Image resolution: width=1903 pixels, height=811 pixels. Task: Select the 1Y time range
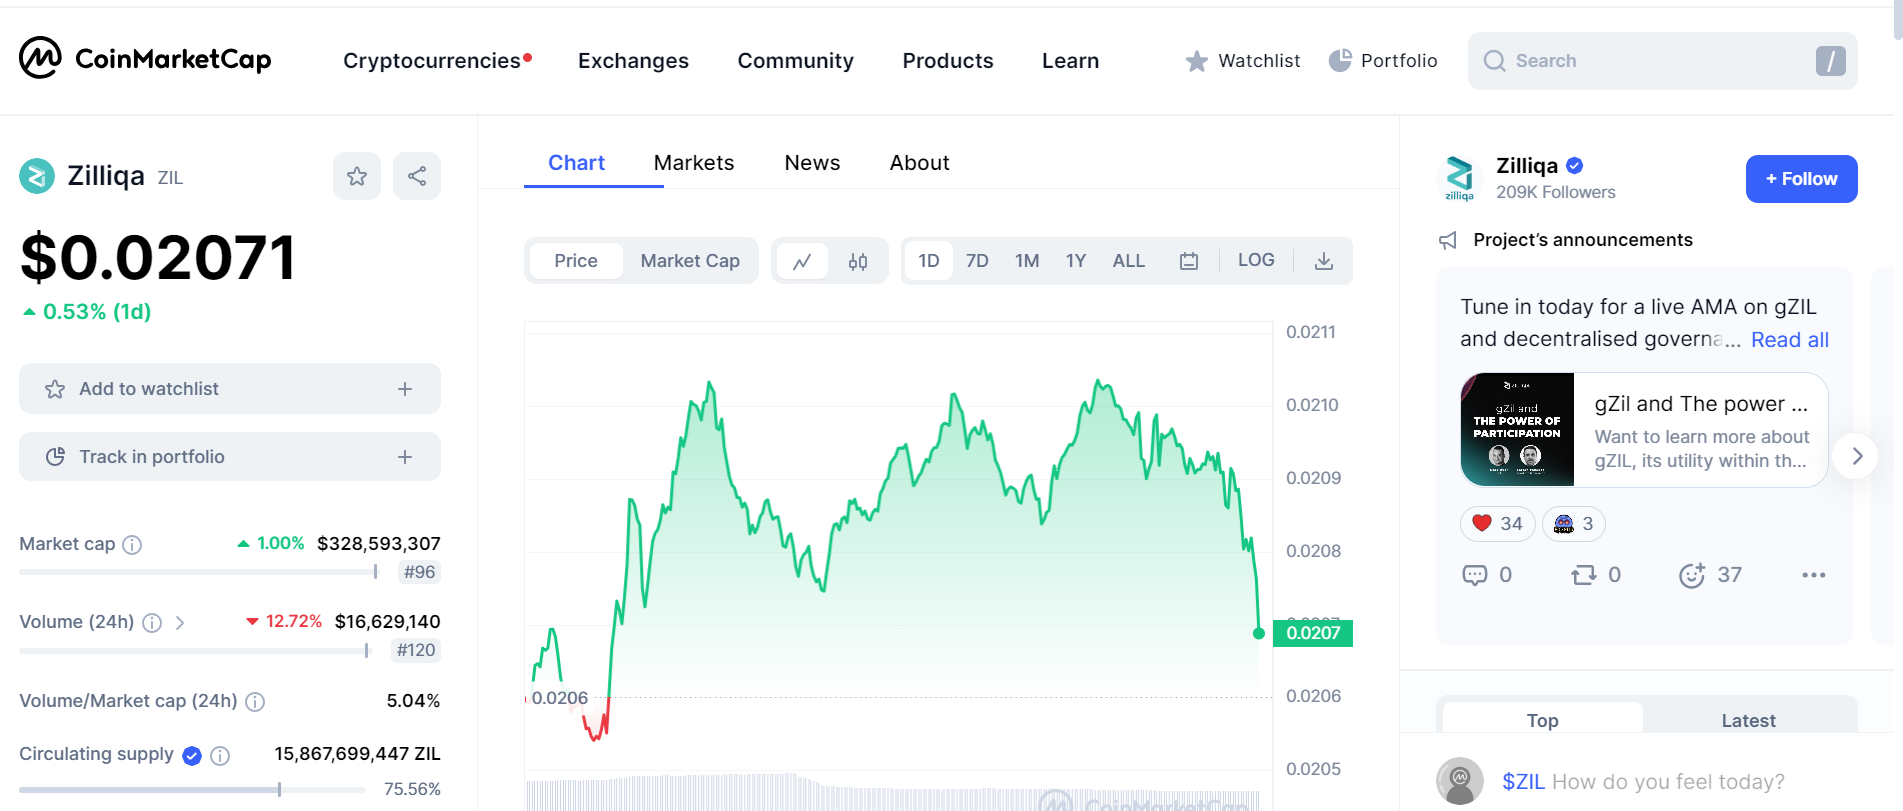point(1076,261)
